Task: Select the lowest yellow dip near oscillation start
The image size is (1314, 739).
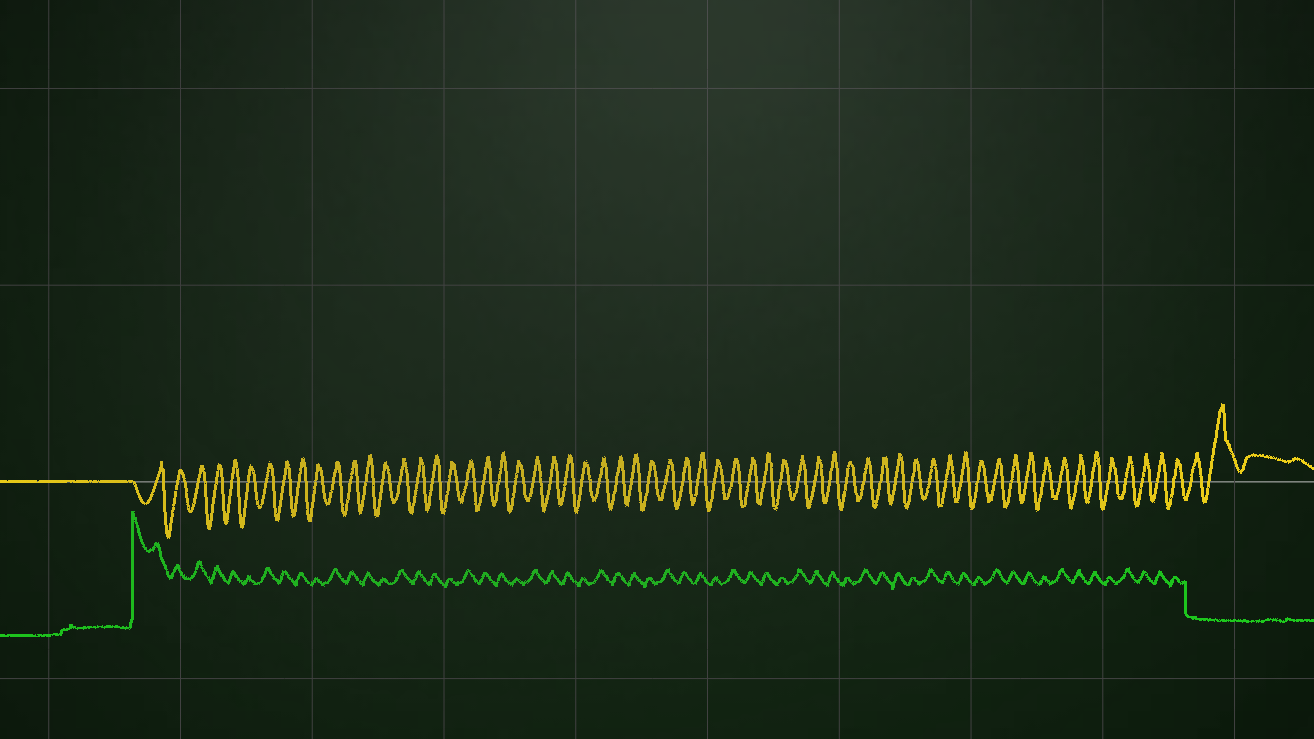Action: (168, 535)
